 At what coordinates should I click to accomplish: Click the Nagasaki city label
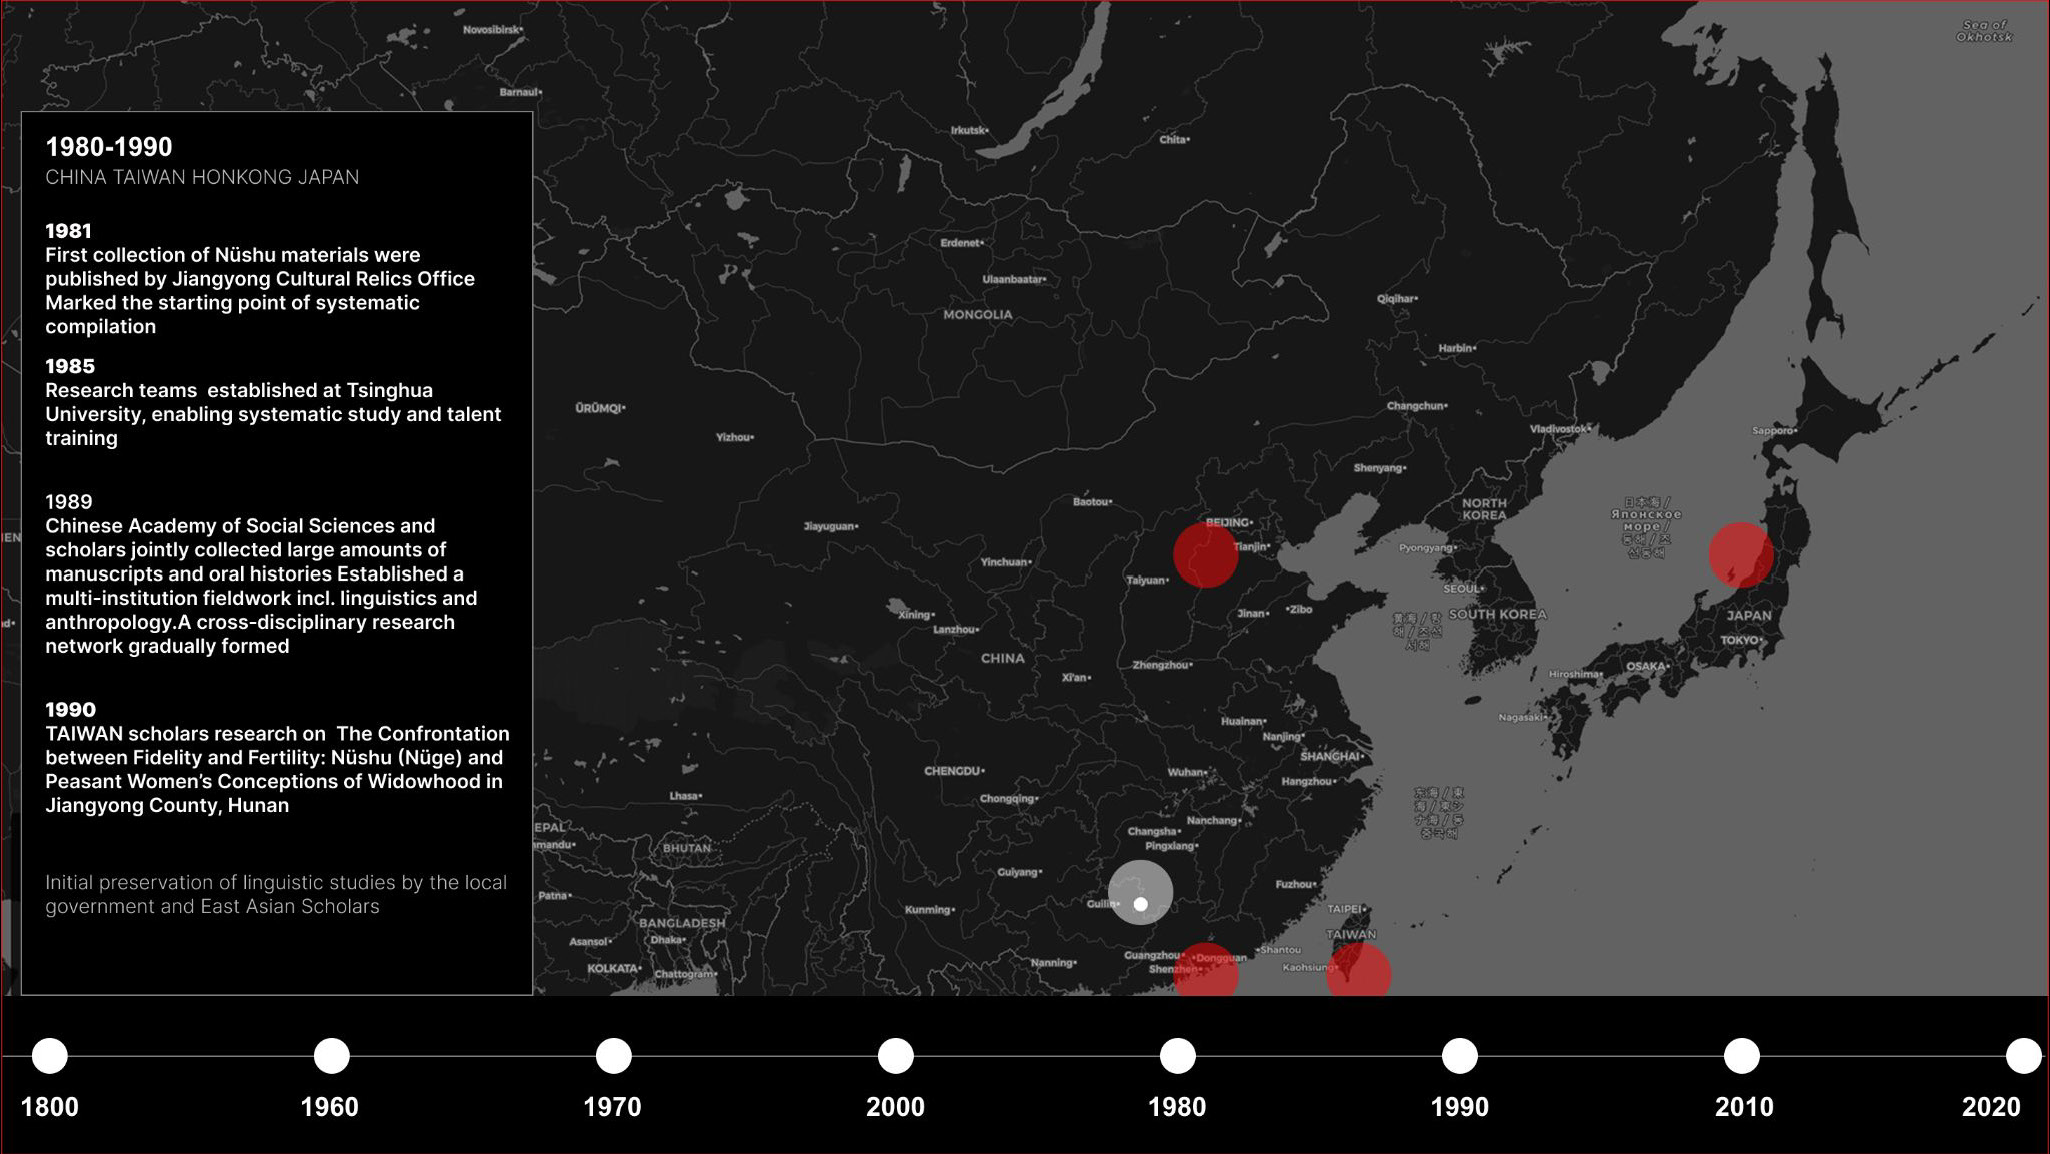[1523, 717]
